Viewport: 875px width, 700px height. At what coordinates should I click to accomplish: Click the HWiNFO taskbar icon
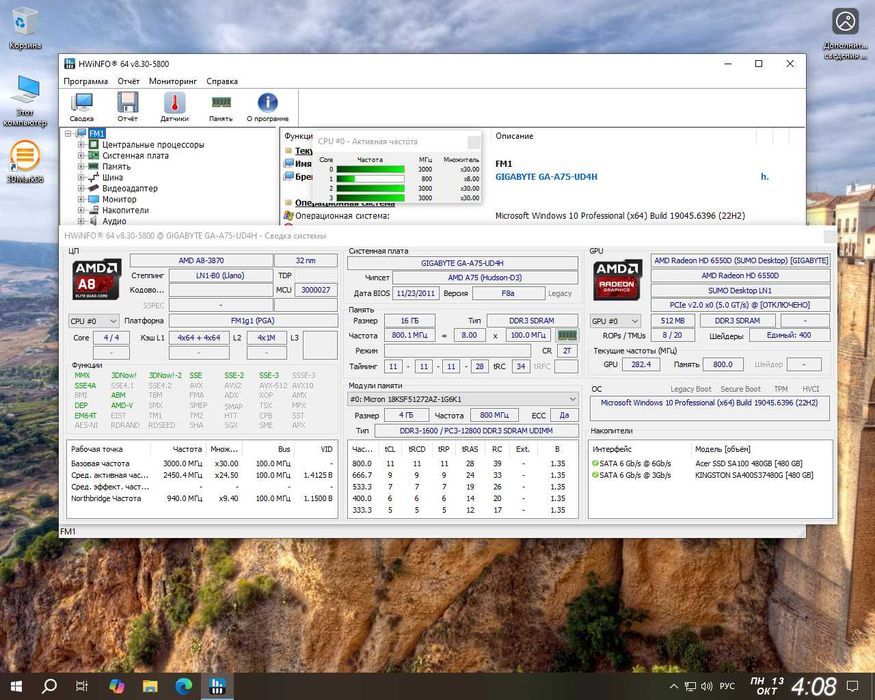[217, 686]
